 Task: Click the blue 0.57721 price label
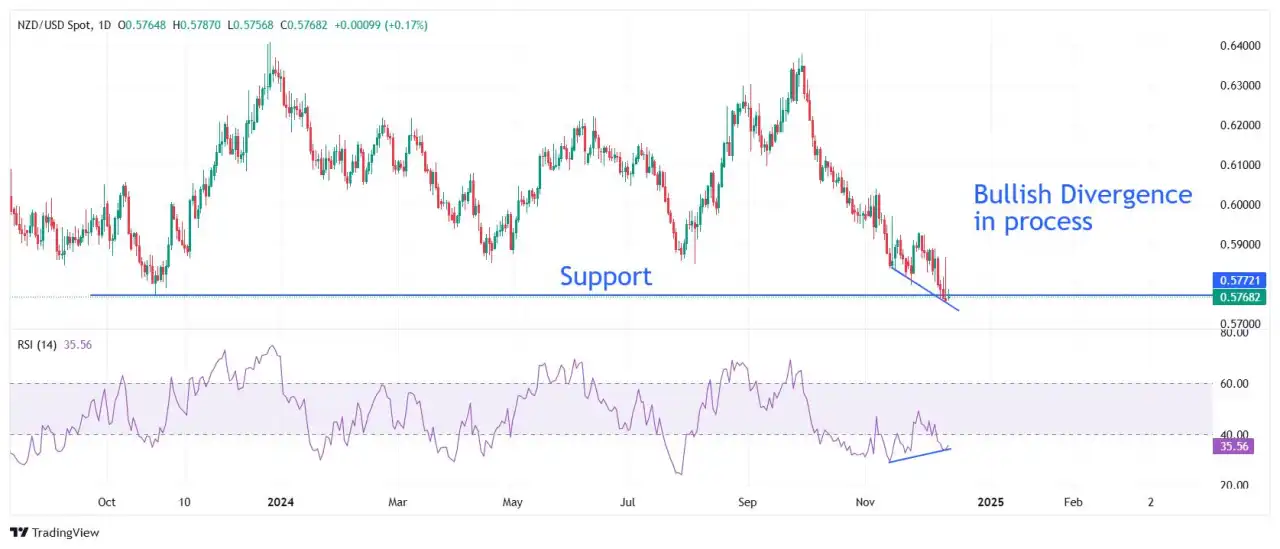[1240, 281]
